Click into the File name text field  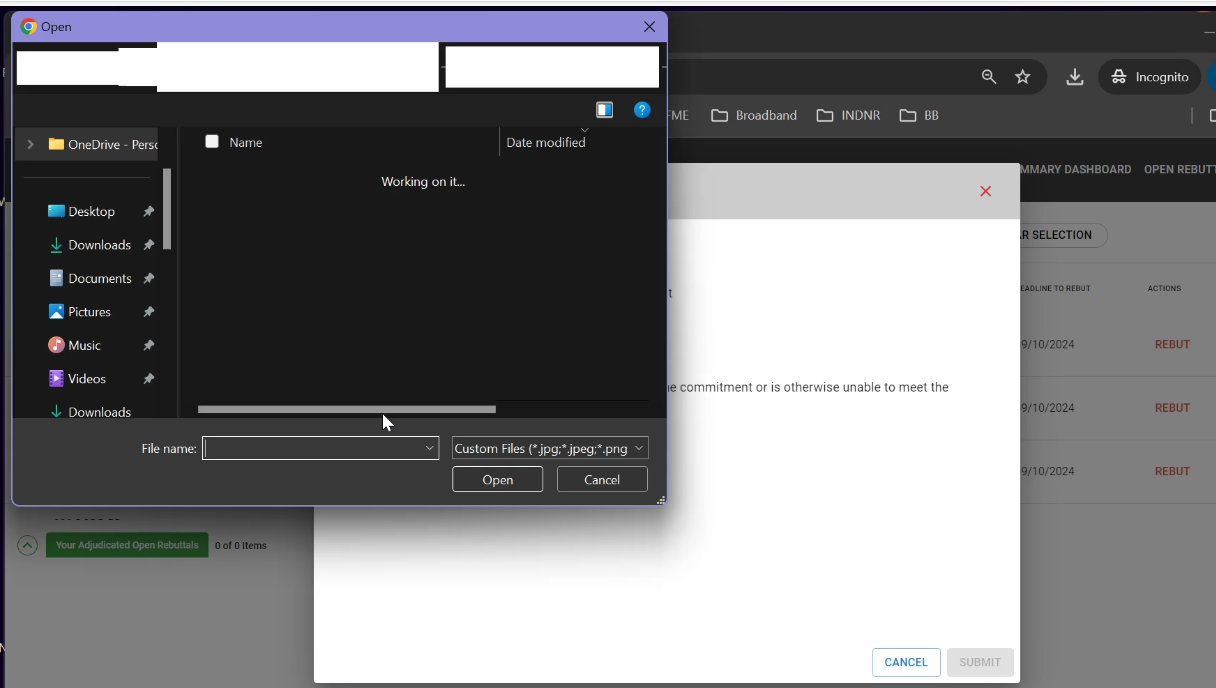click(312, 449)
